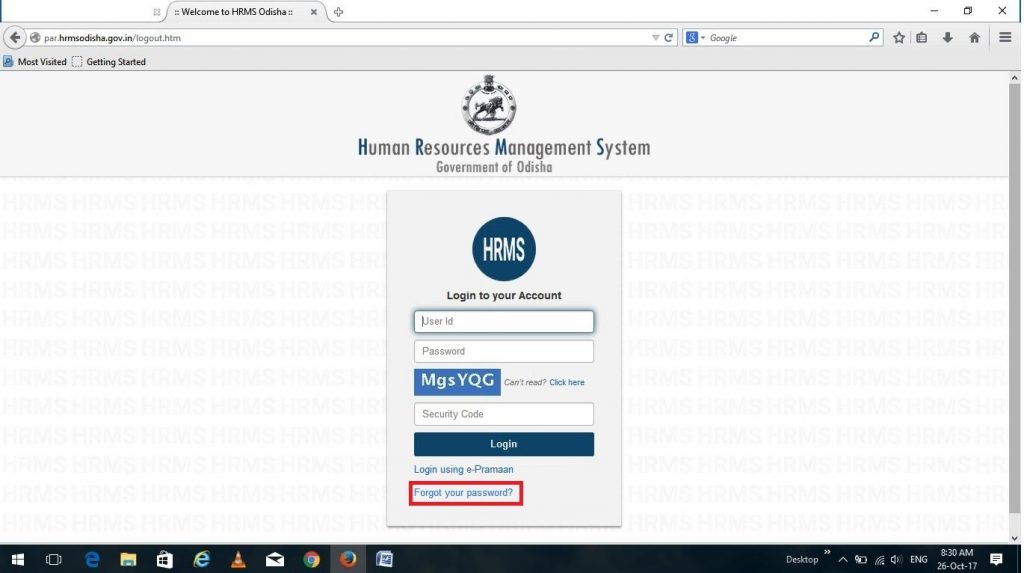Viewport: 1024px width, 573px height.
Task: Click the MgsYQG captcha image
Action: click(457, 382)
